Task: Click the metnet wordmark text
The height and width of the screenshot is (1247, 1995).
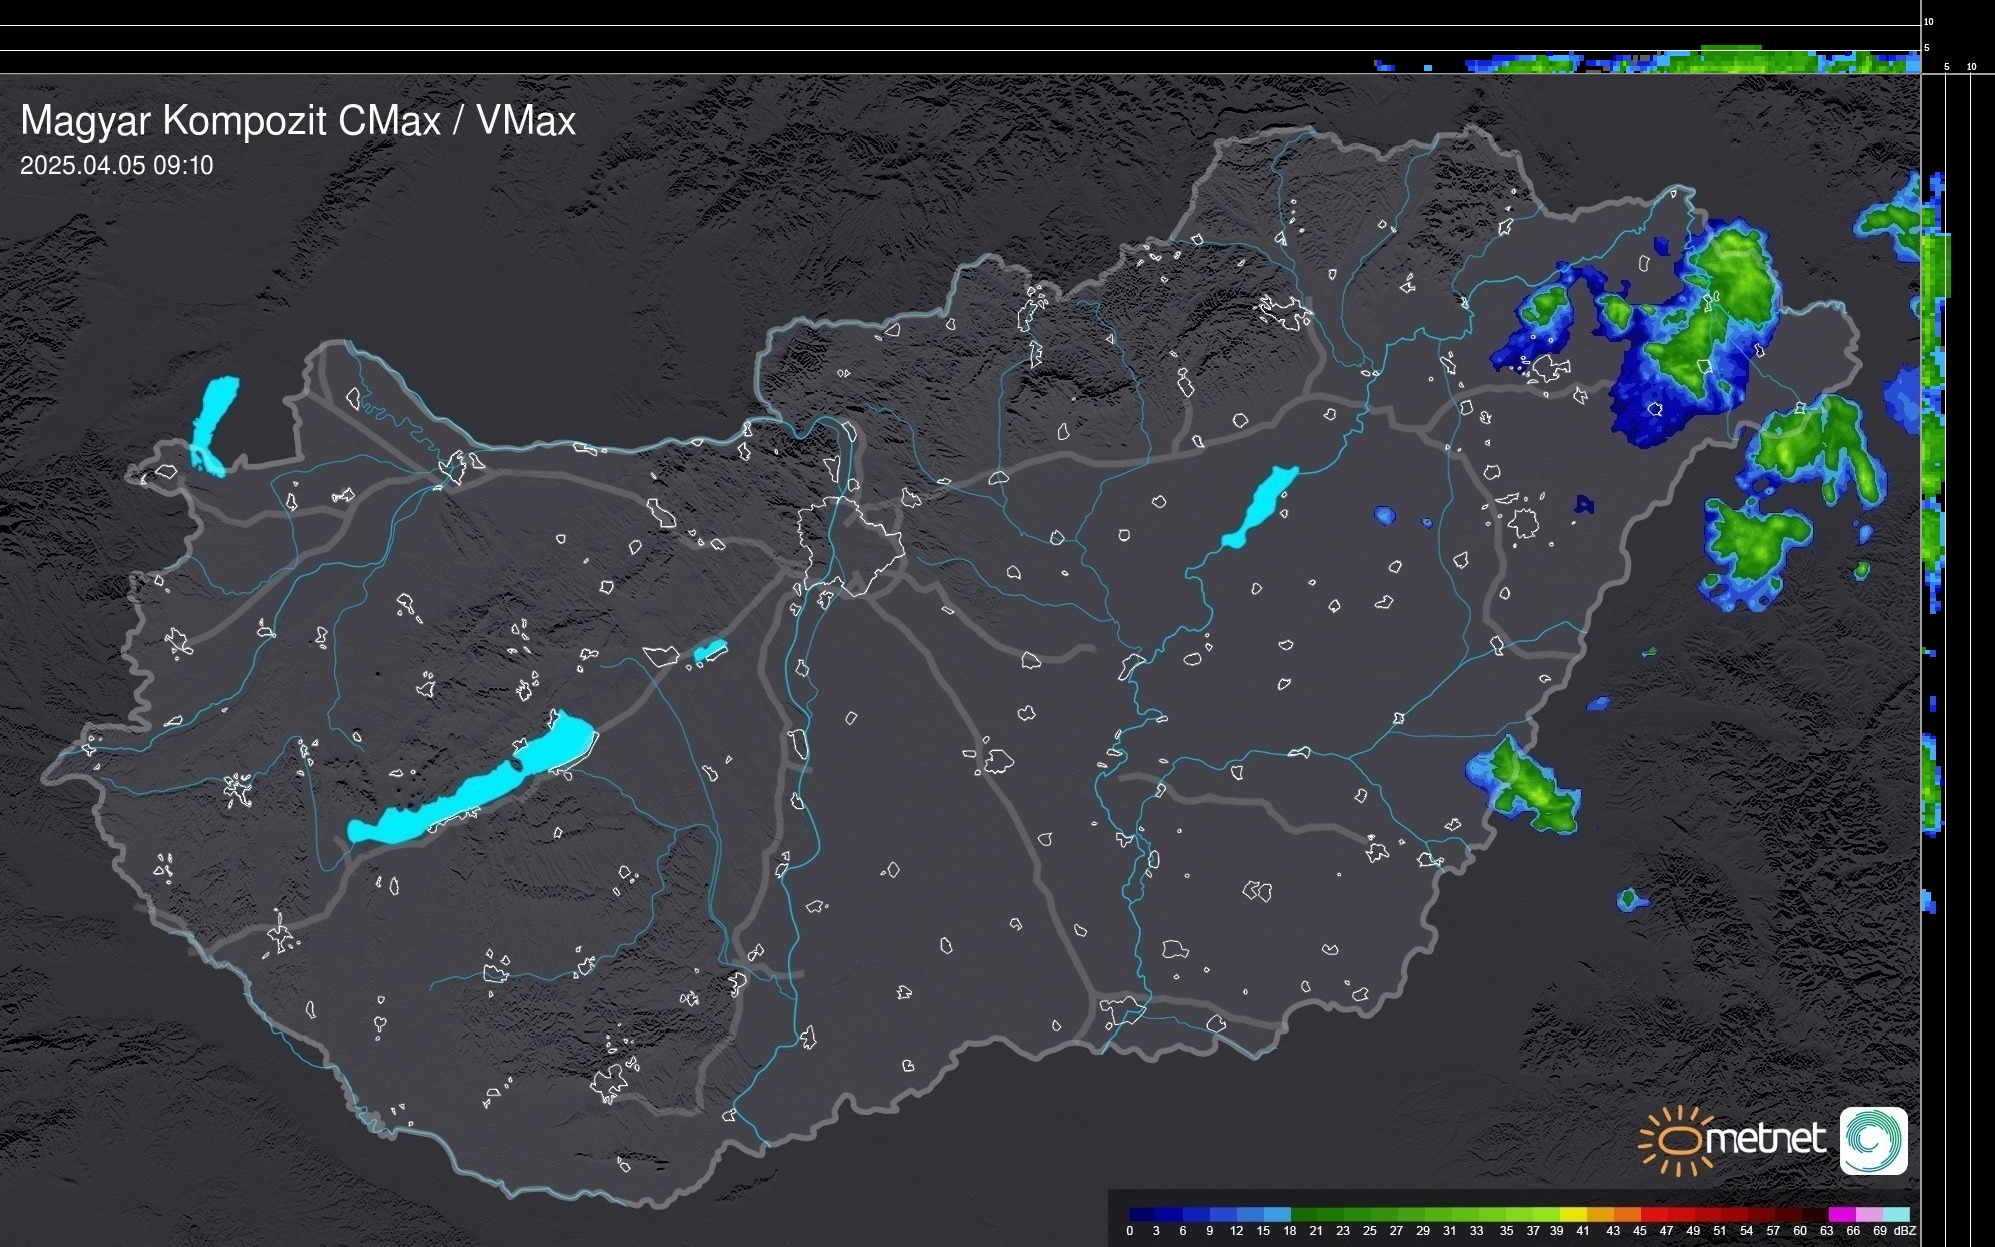Action: [1765, 1140]
